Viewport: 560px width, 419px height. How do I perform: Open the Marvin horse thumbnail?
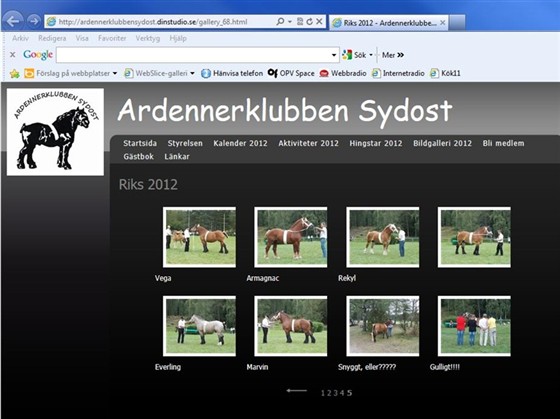[x=291, y=326]
